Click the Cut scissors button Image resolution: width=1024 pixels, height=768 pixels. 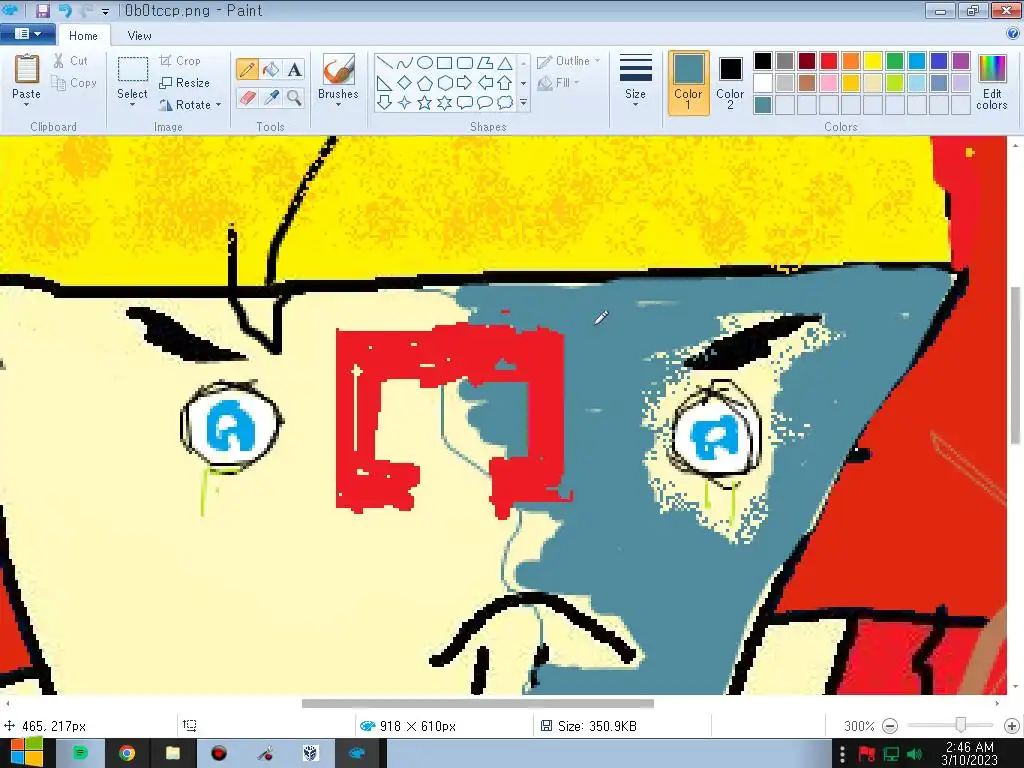[71, 61]
